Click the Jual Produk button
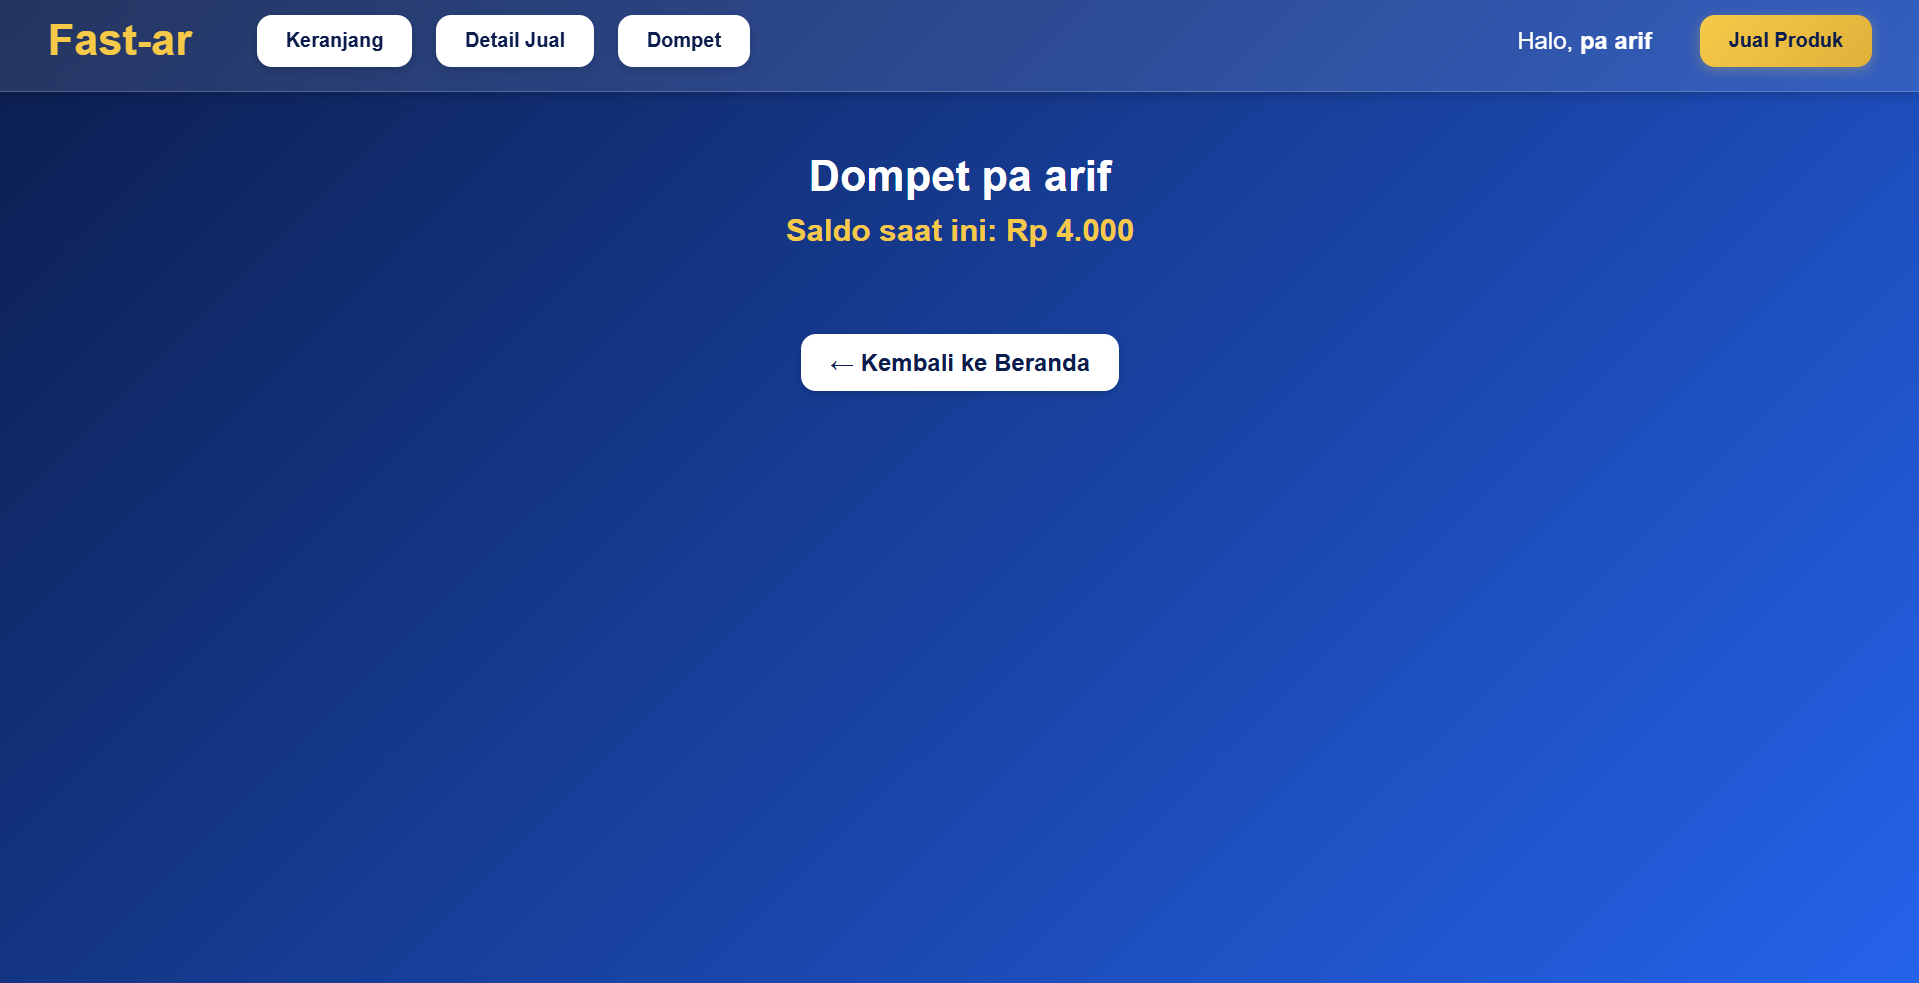1919x983 pixels. (1785, 41)
